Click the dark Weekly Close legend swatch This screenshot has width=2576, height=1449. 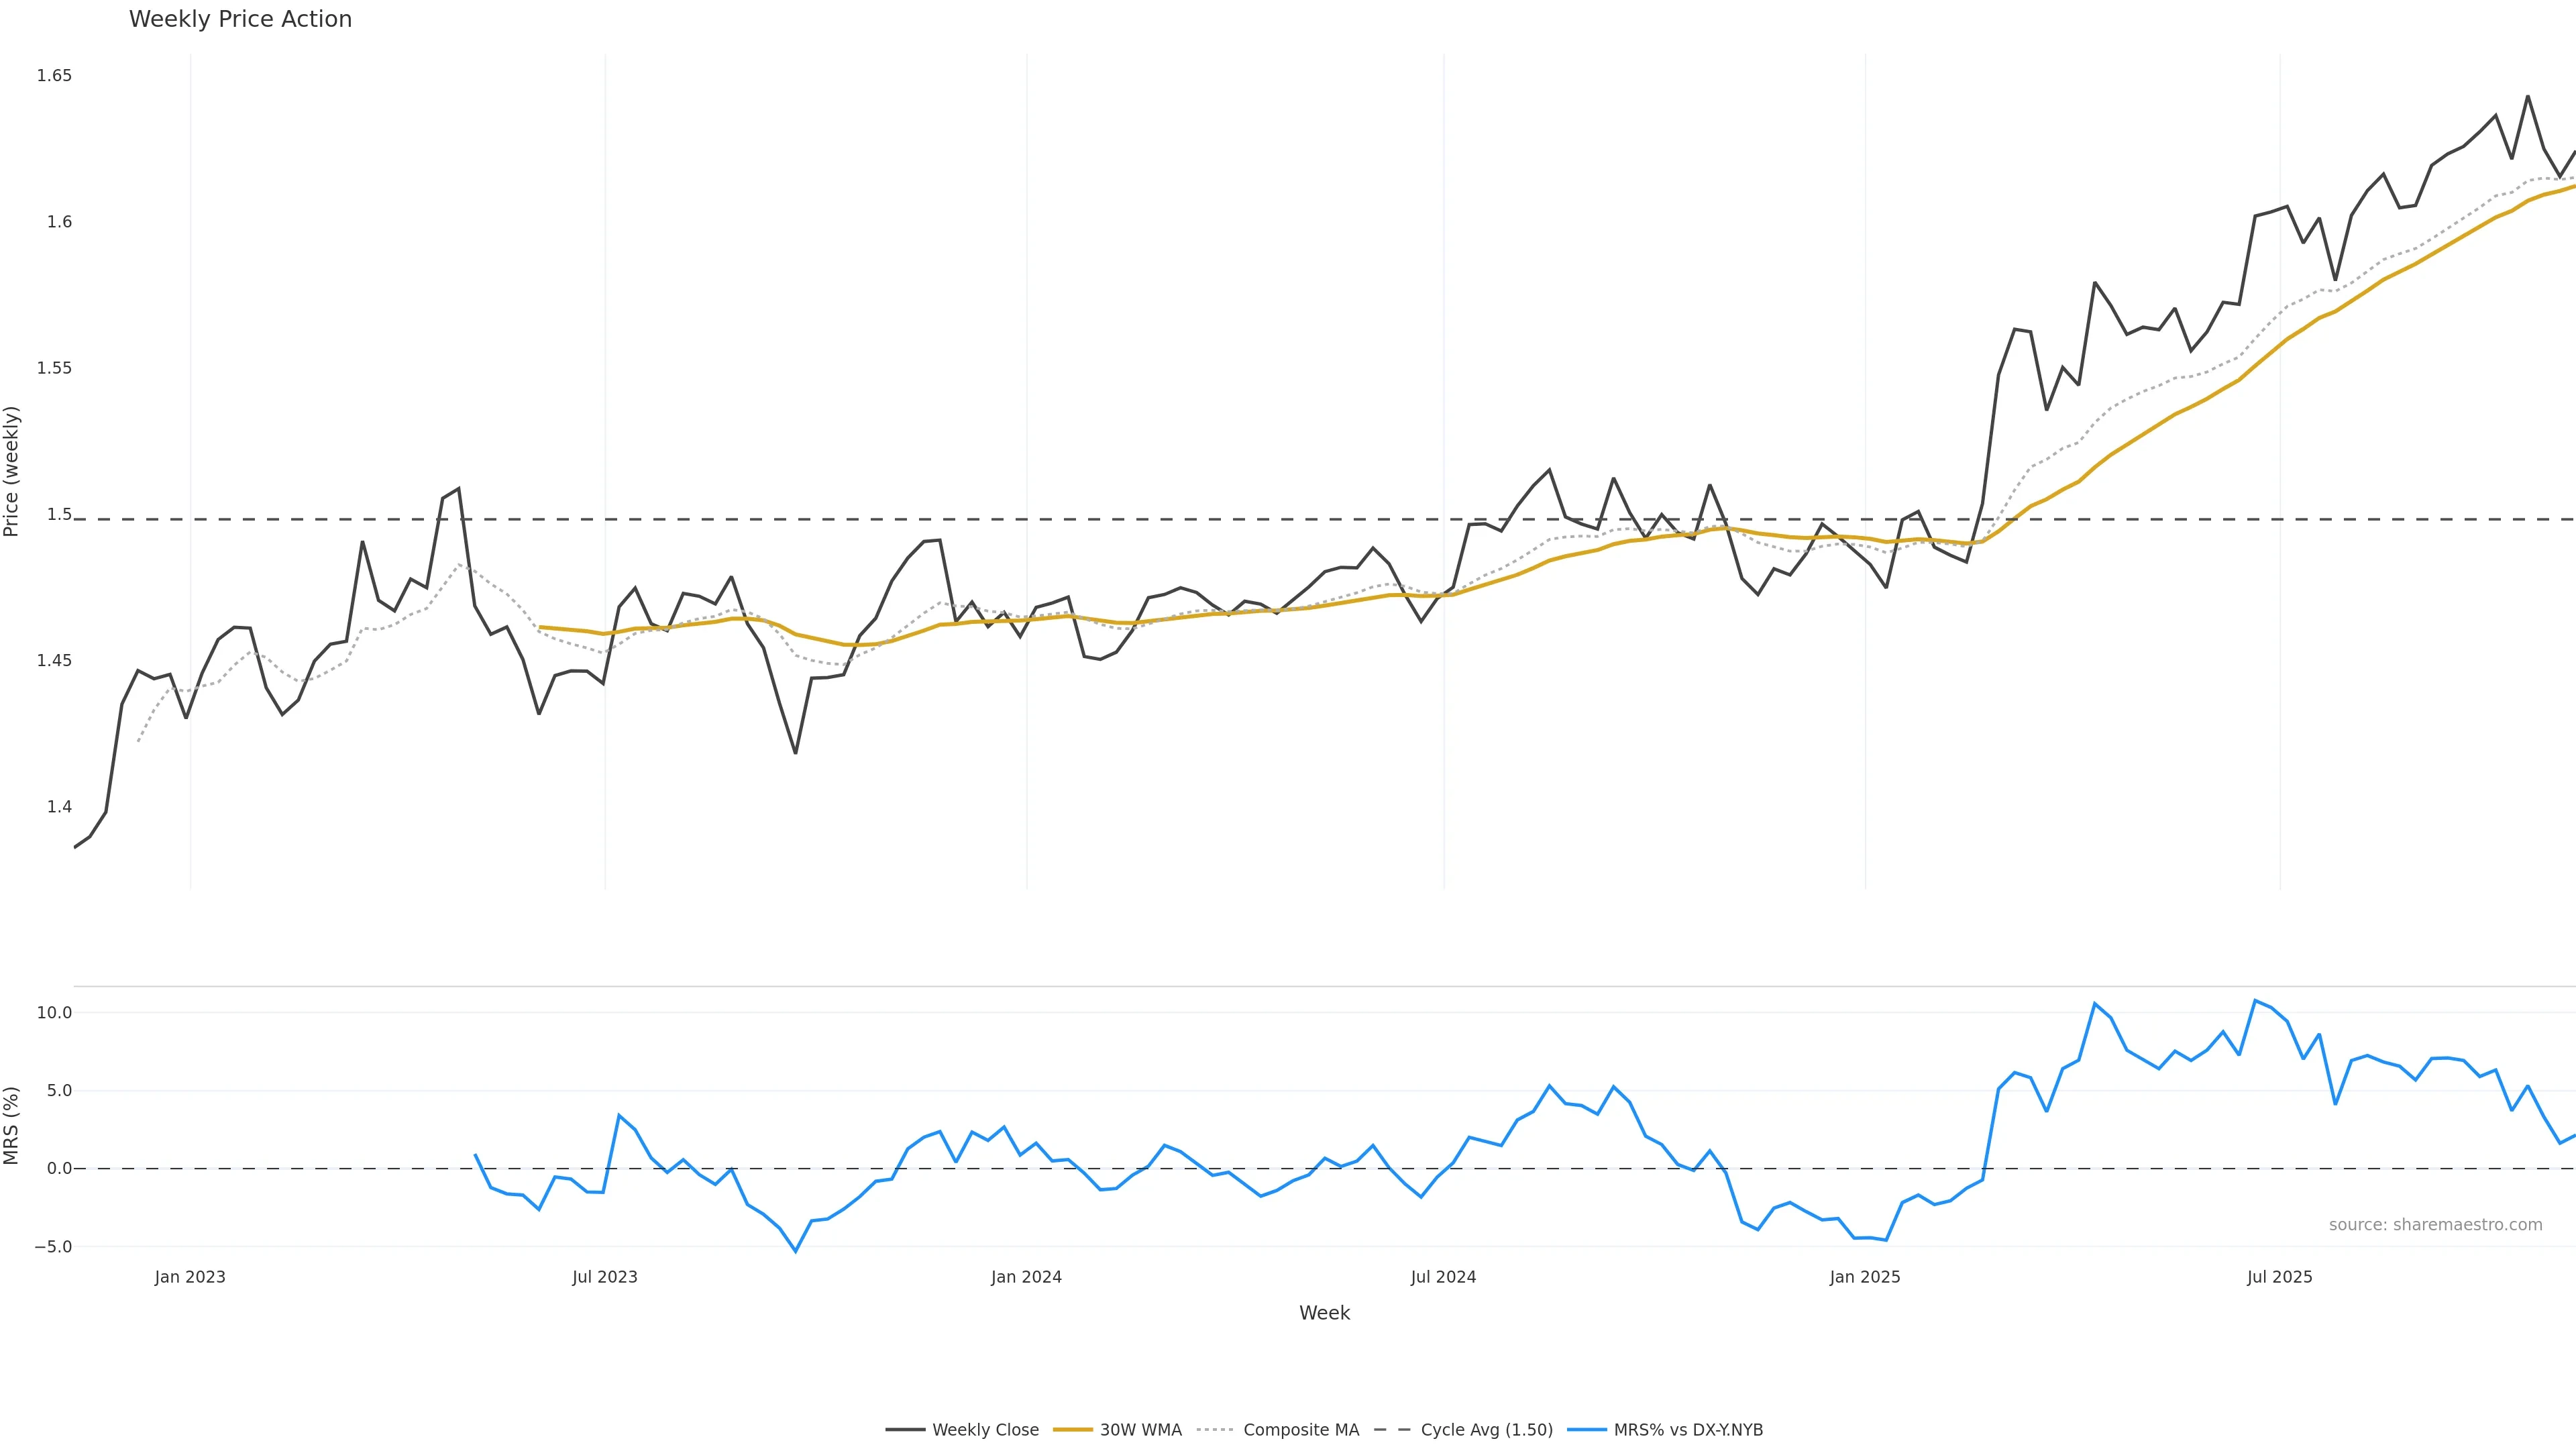(x=905, y=1430)
